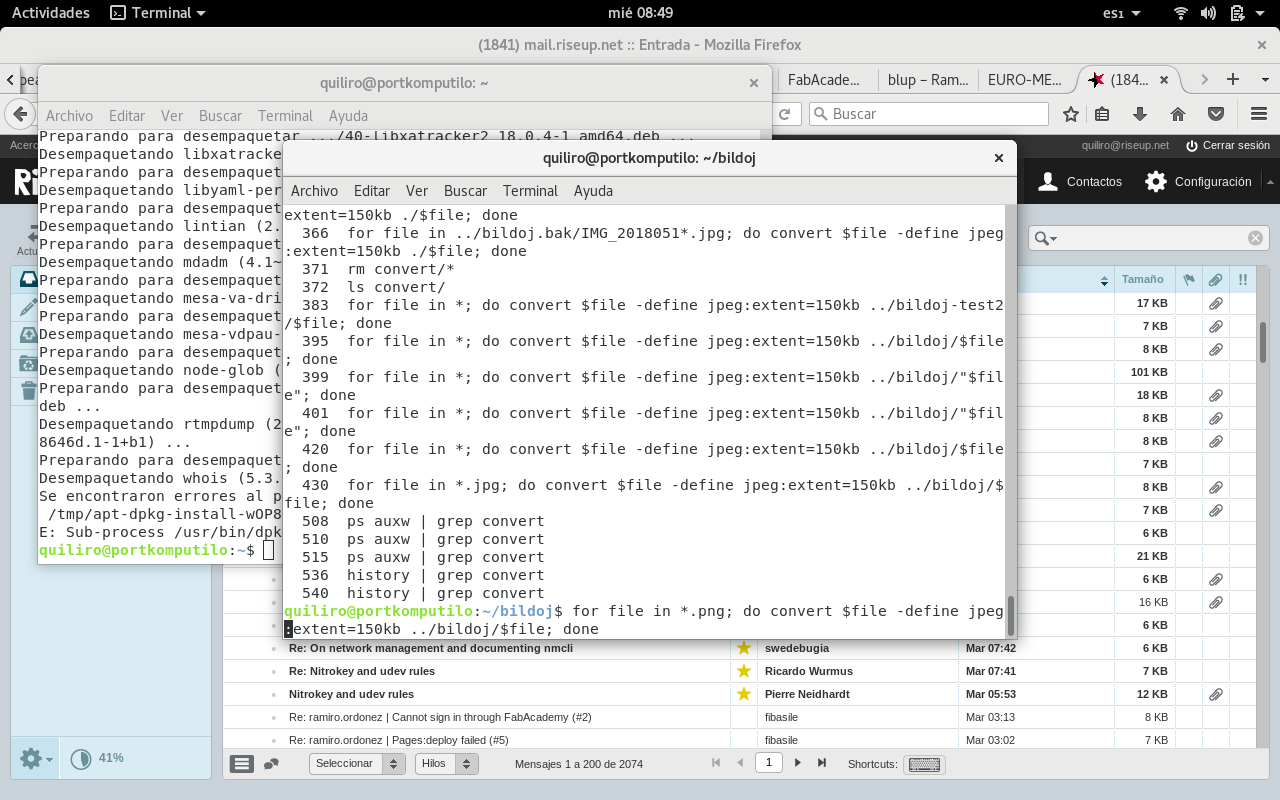Toggle star flag on swedebugia message

pos(743,648)
